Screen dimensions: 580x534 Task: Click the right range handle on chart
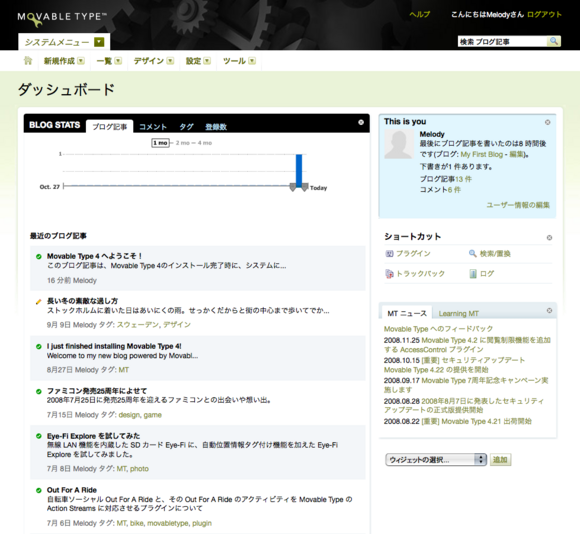tap(305, 187)
